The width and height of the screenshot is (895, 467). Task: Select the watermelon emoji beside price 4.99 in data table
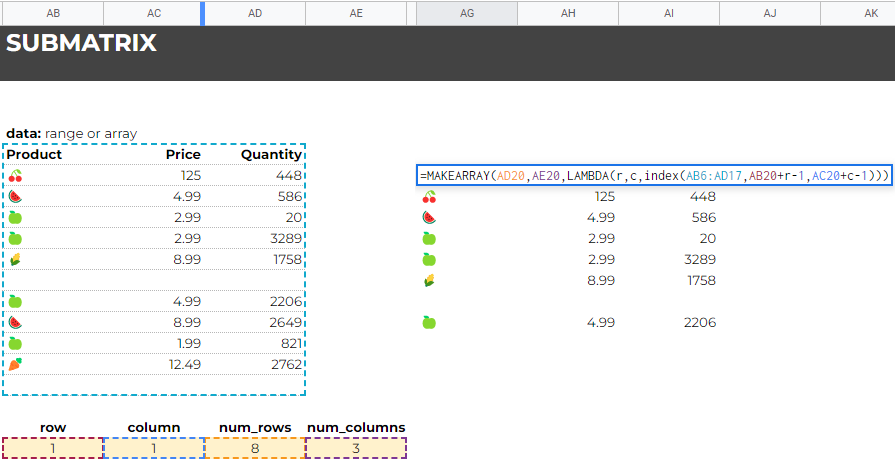pos(15,197)
